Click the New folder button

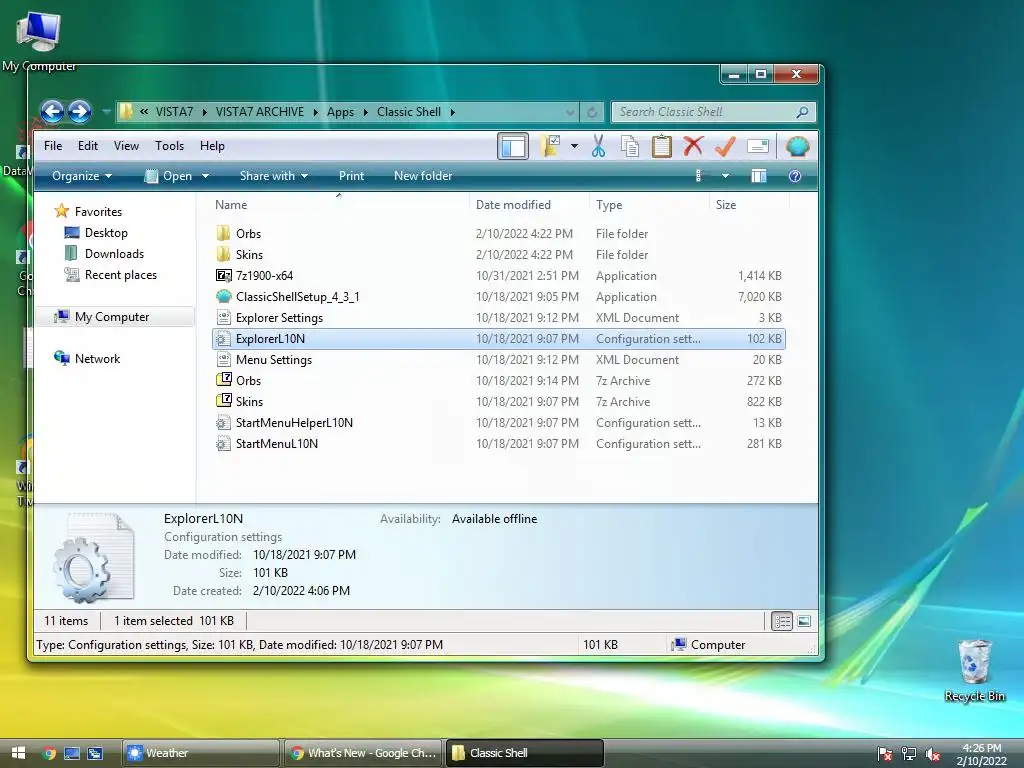point(423,176)
